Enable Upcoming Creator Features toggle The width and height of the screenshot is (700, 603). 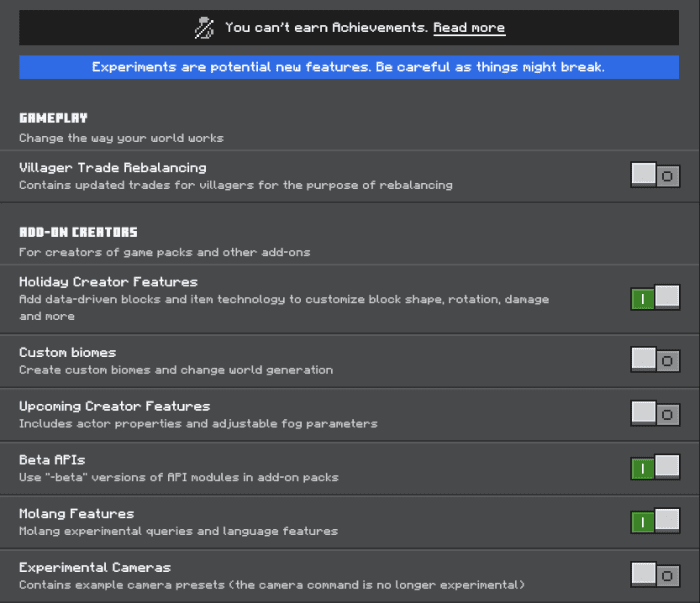click(x=655, y=413)
